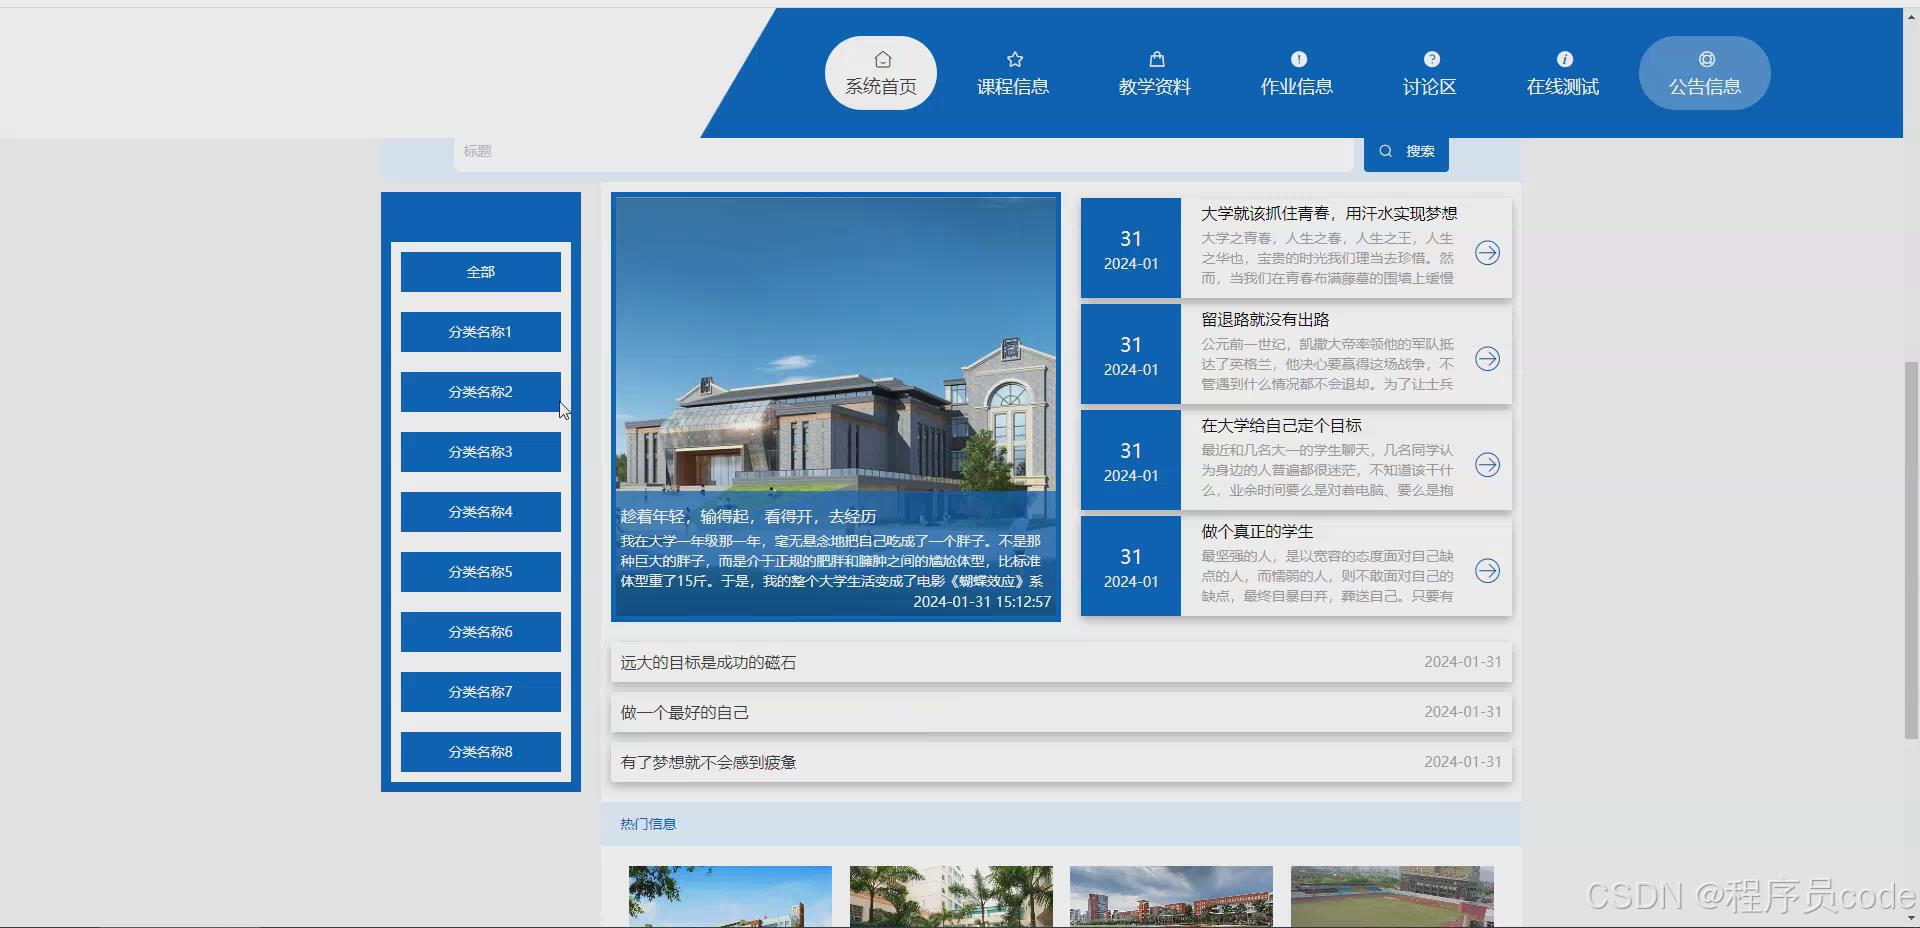Open the 公告信息 navigation tab
The width and height of the screenshot is (1920, 928).
(x=1703, y=87)
